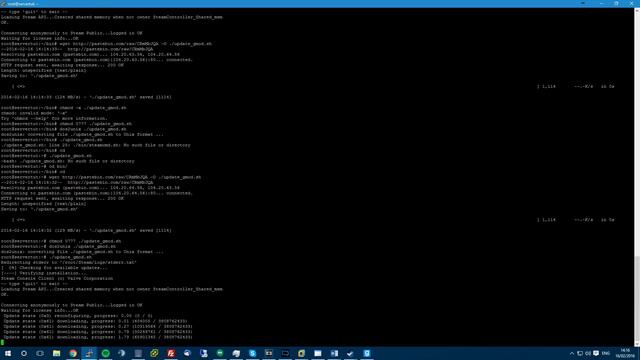The width and height of the screenshot is (640, 360).
Task: Open Task View on the taskbar
Action: (x=40, y=353)
